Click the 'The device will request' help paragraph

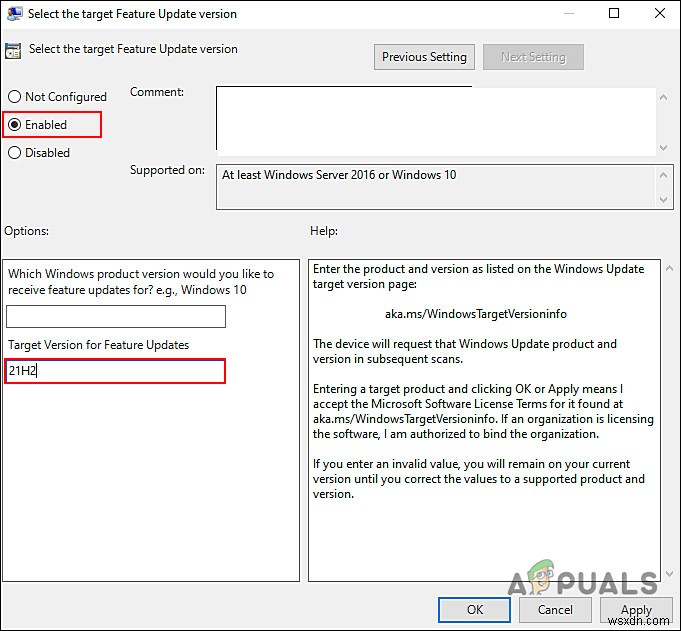465,351
